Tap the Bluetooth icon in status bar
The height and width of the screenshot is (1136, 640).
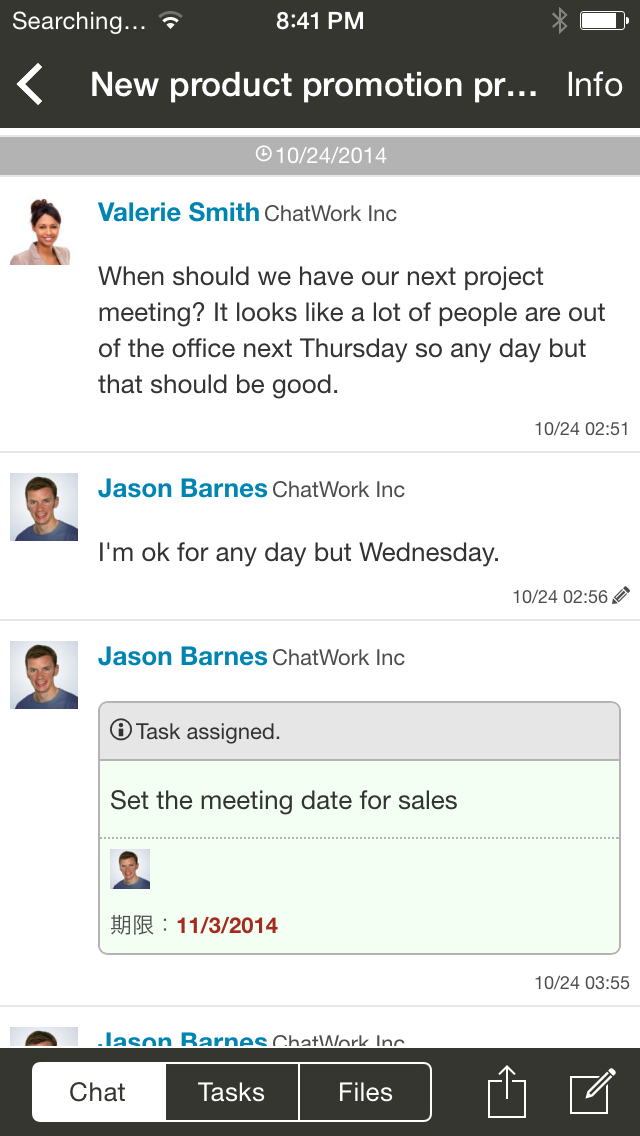click(560, 20)
